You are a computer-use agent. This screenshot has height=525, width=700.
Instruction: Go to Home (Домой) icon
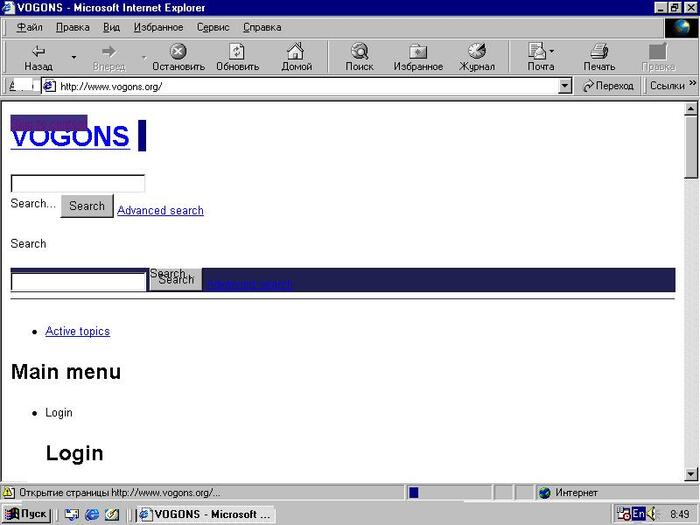point(296,51)
